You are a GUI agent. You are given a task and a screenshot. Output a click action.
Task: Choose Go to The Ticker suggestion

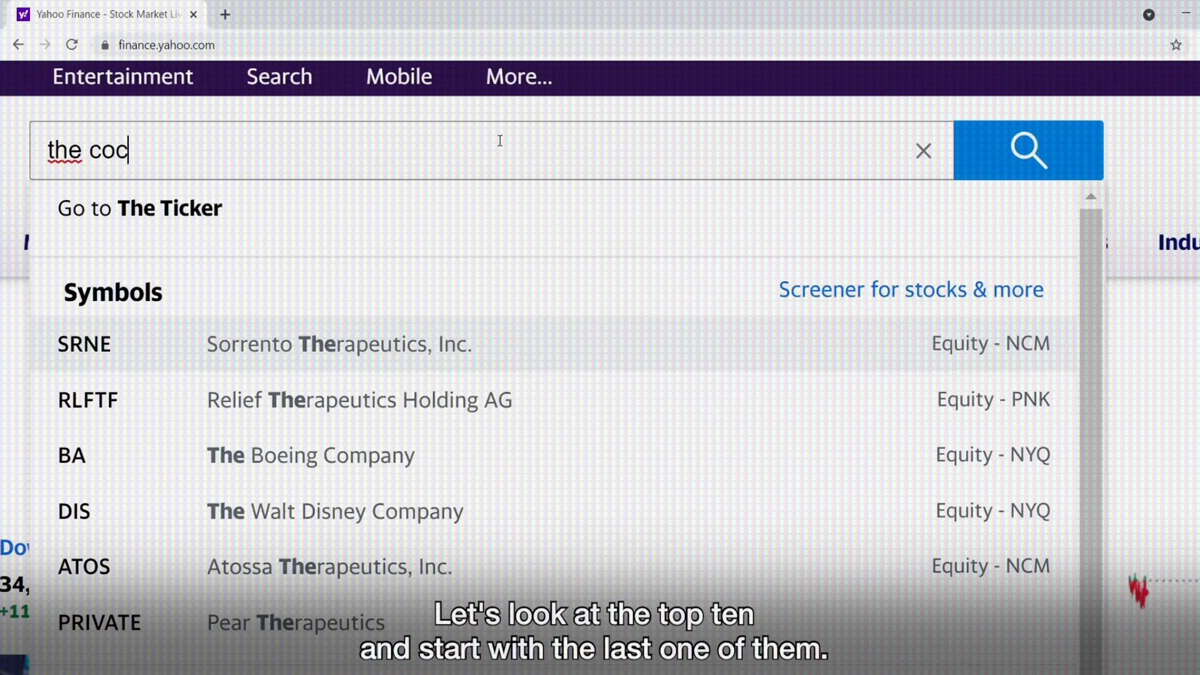(140, 208)
